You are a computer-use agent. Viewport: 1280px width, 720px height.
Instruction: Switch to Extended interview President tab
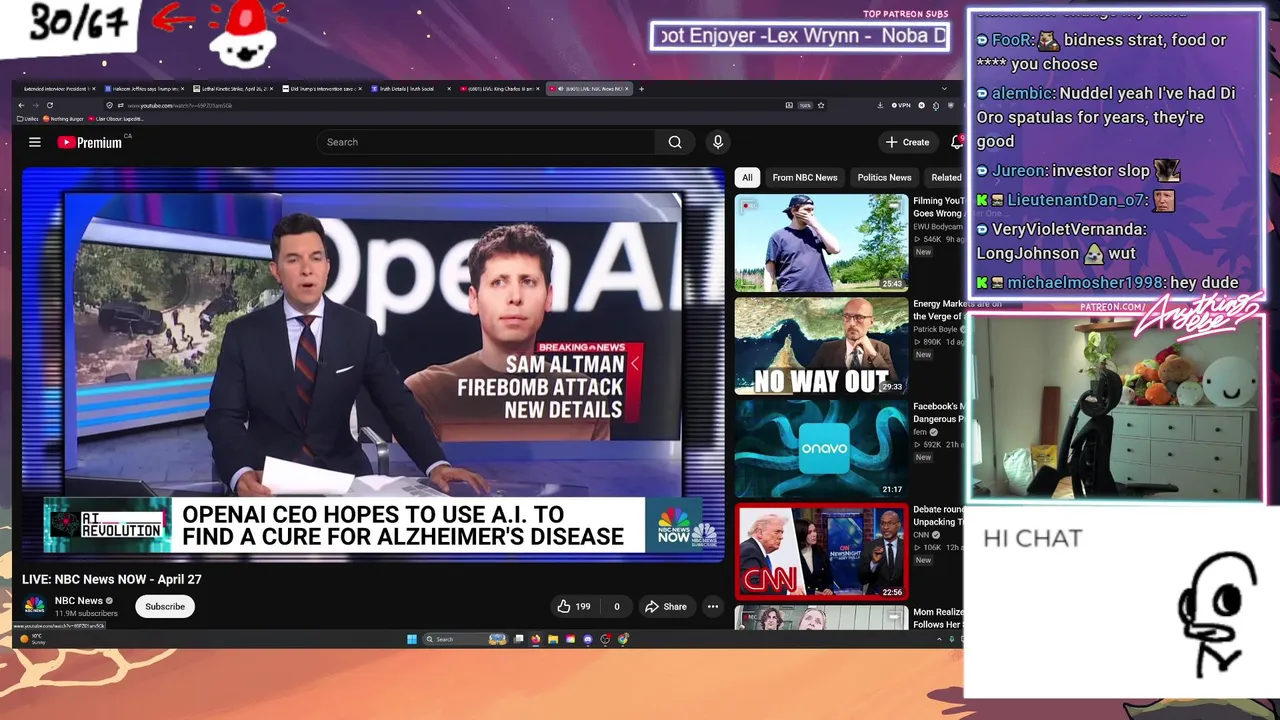[55, 89]
